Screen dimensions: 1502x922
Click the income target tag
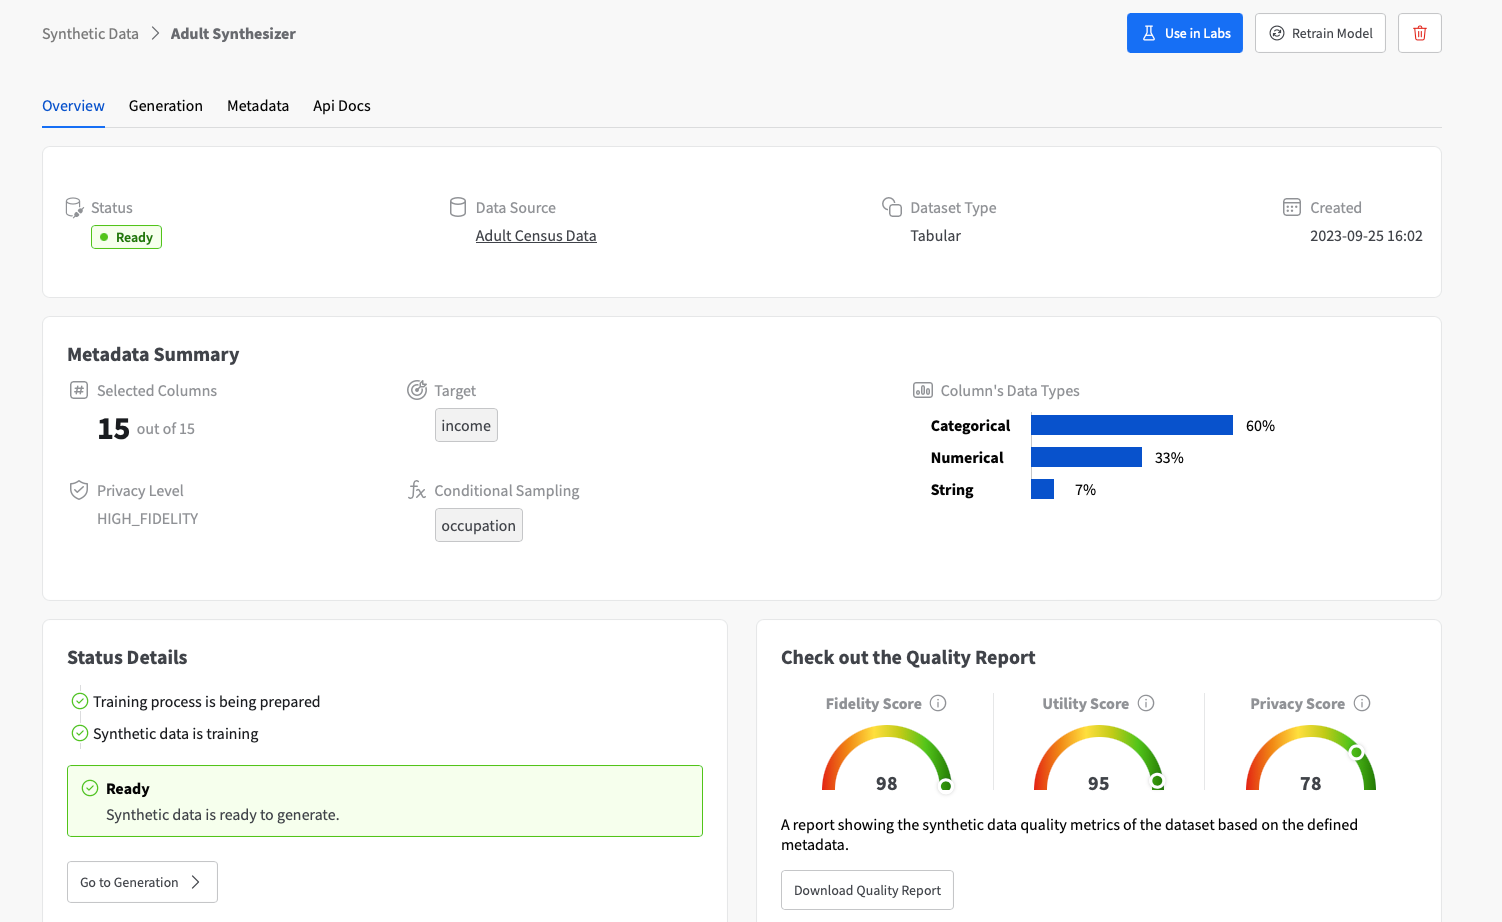[466, 425]
